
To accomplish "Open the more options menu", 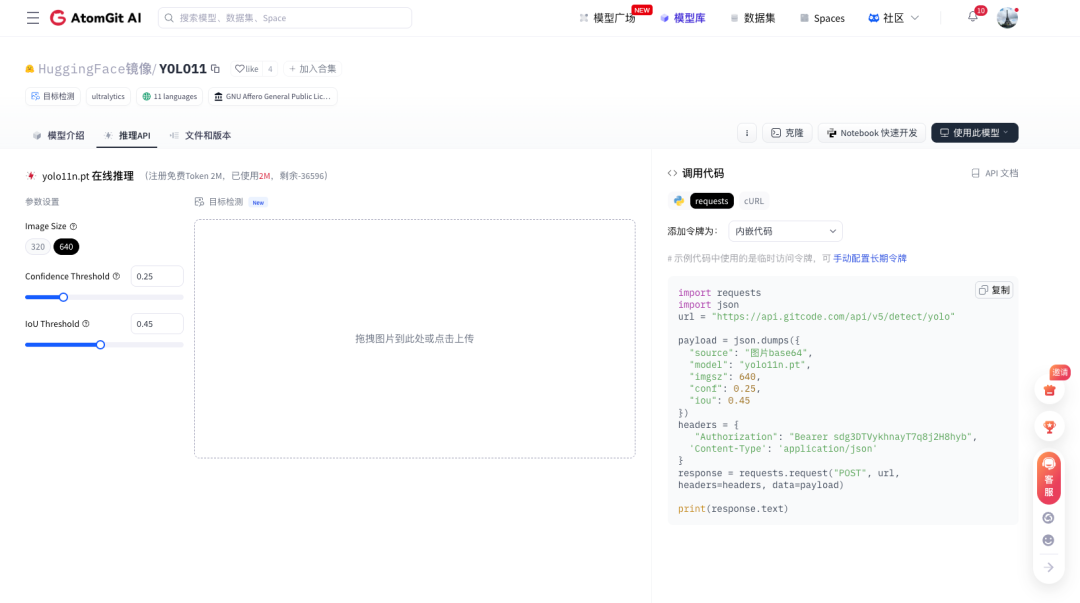I will [747, 133].
